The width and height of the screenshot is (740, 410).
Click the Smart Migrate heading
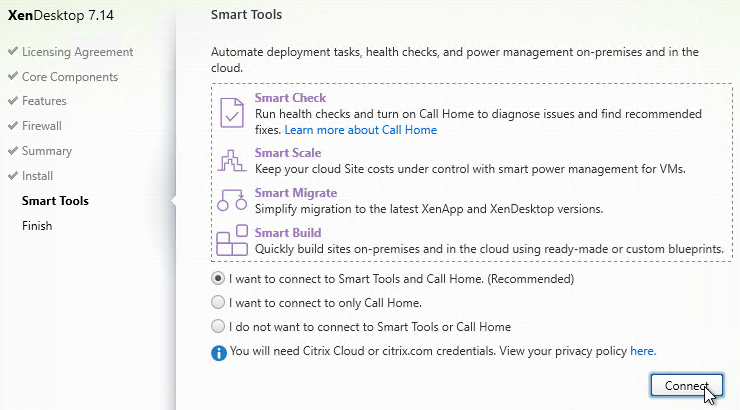(x=296, y=193)
